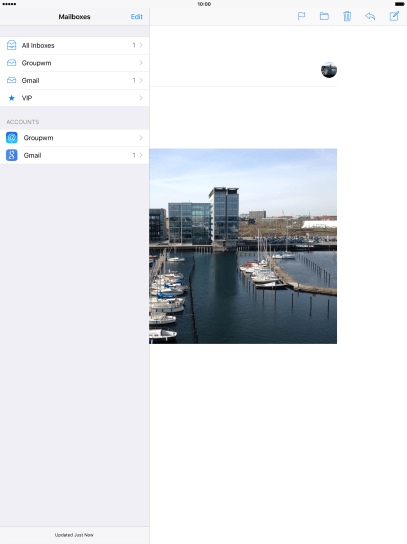Move message using the folder icon
The image size is (407, 544).
tap(324, 16)
